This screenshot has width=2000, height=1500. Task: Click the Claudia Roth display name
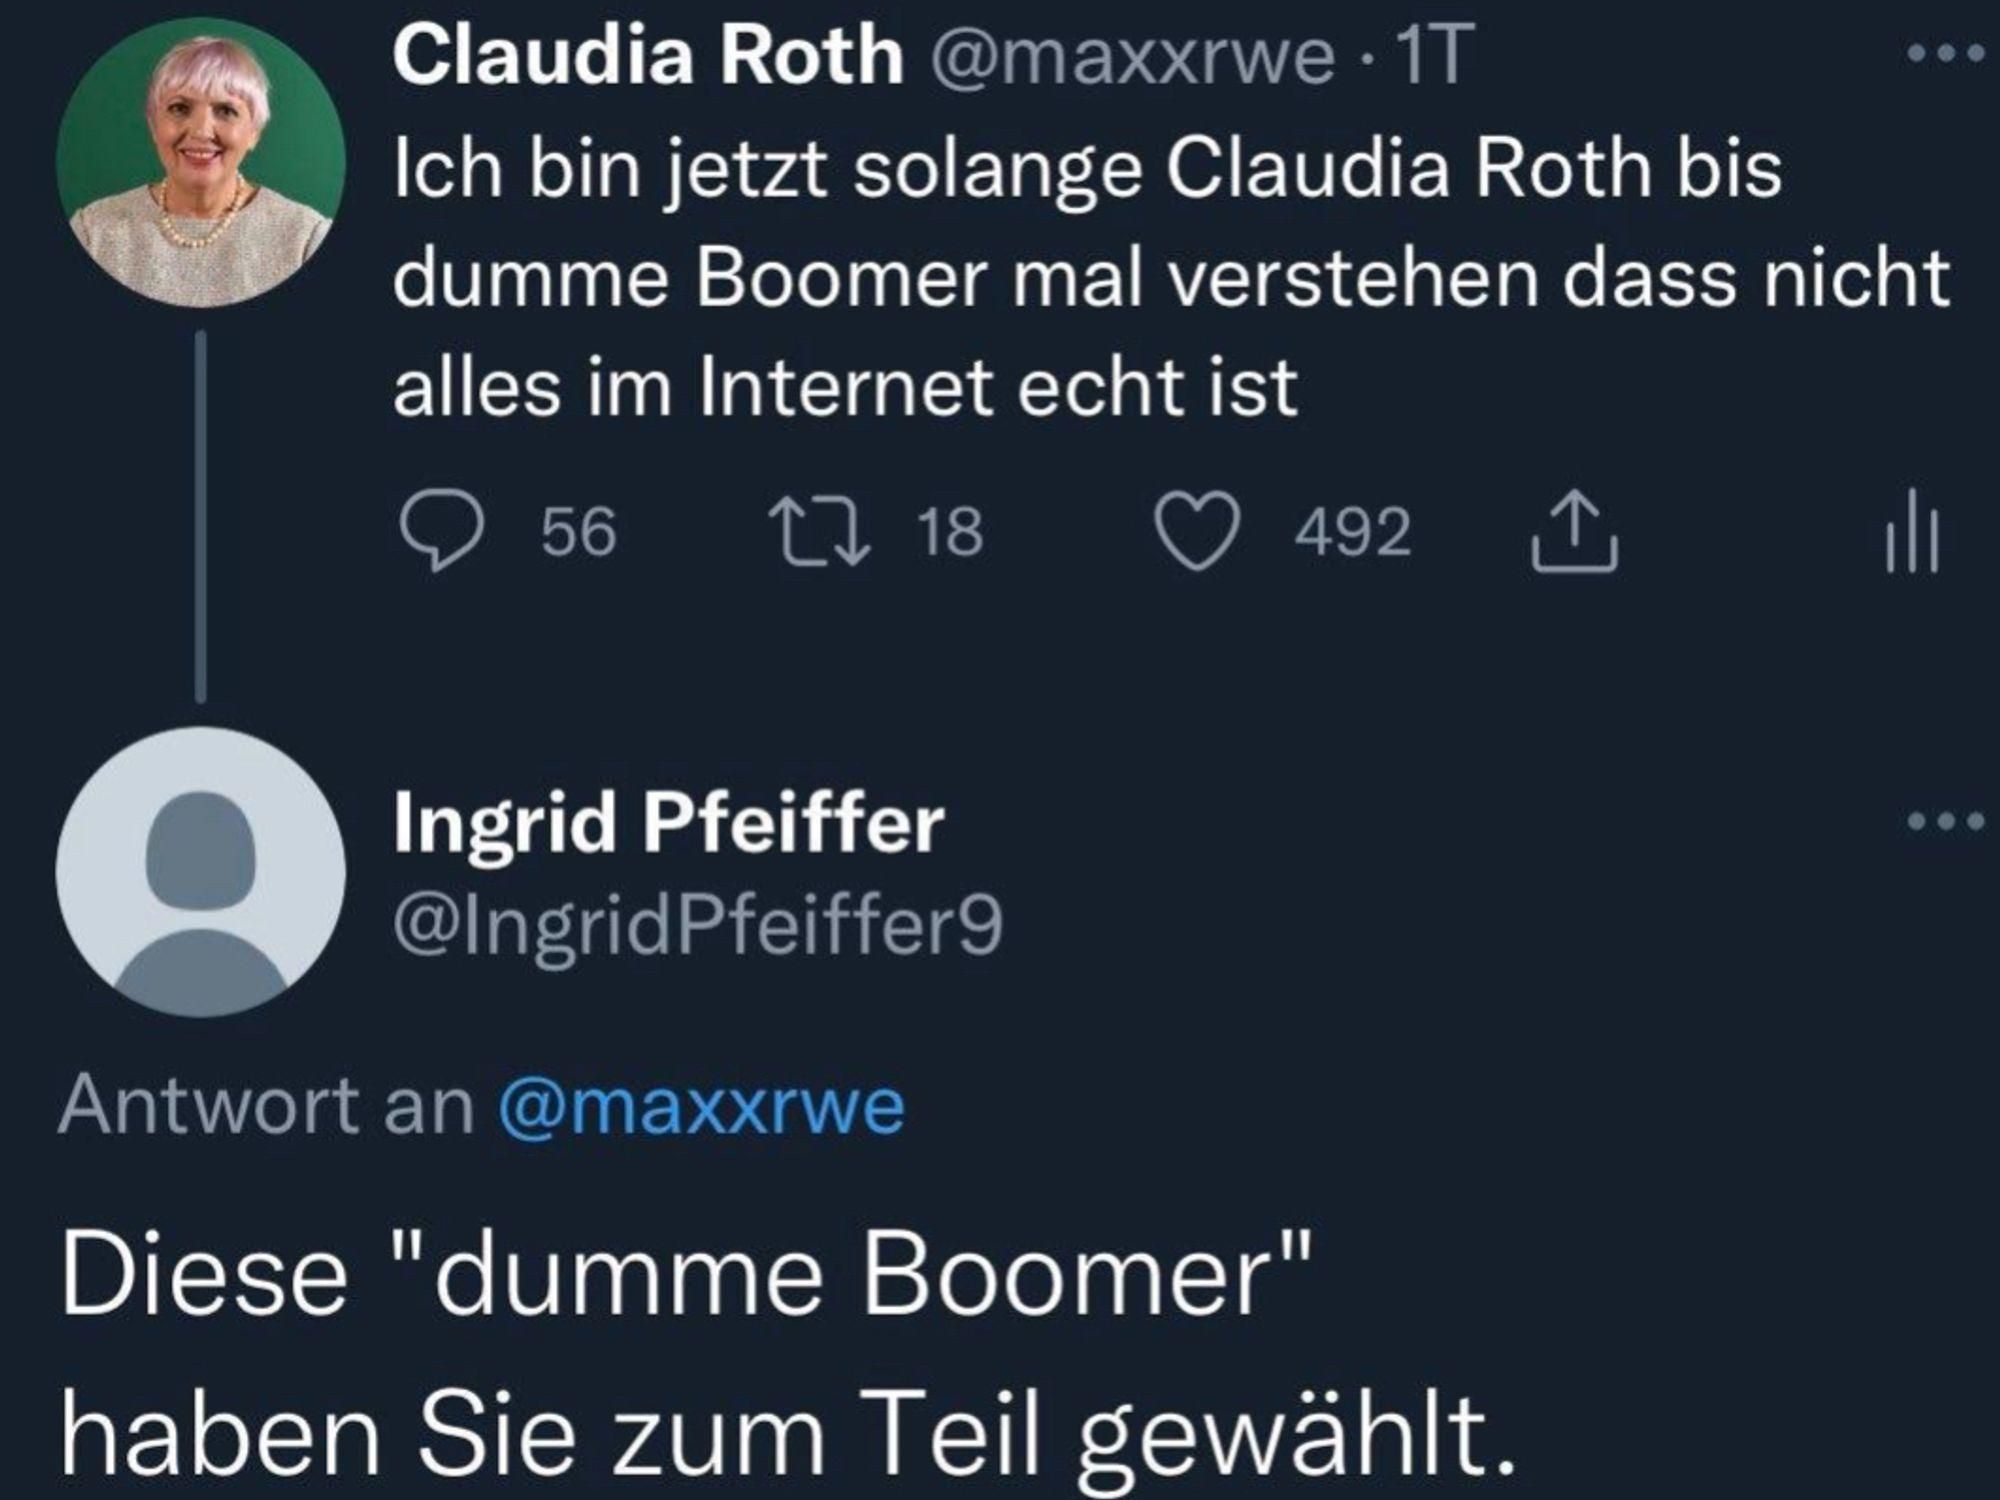tap(648, 56)
